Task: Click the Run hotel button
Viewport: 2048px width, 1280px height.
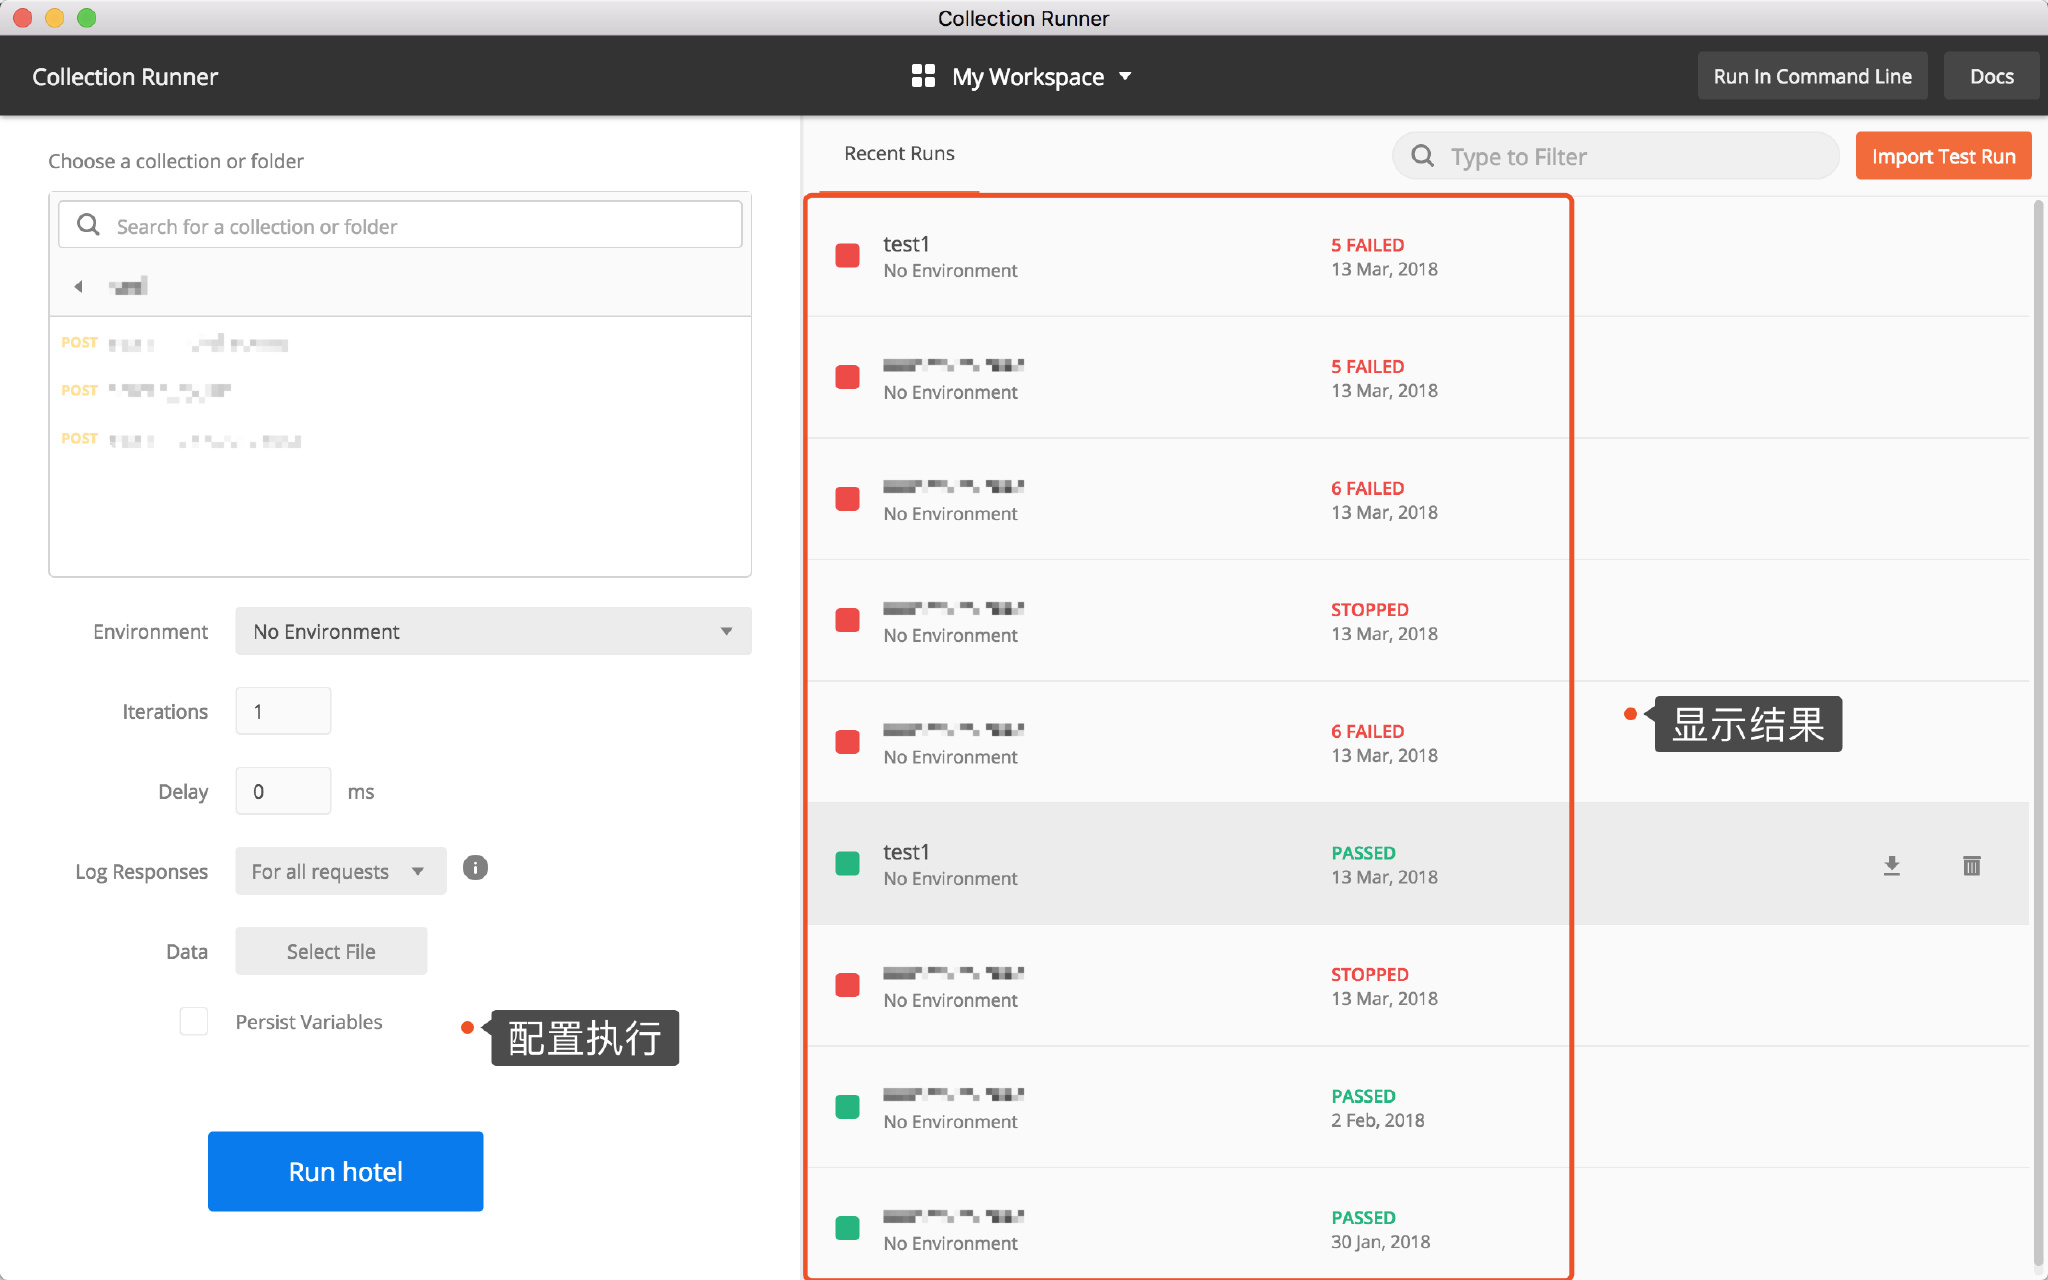Action: [345, 1171]
